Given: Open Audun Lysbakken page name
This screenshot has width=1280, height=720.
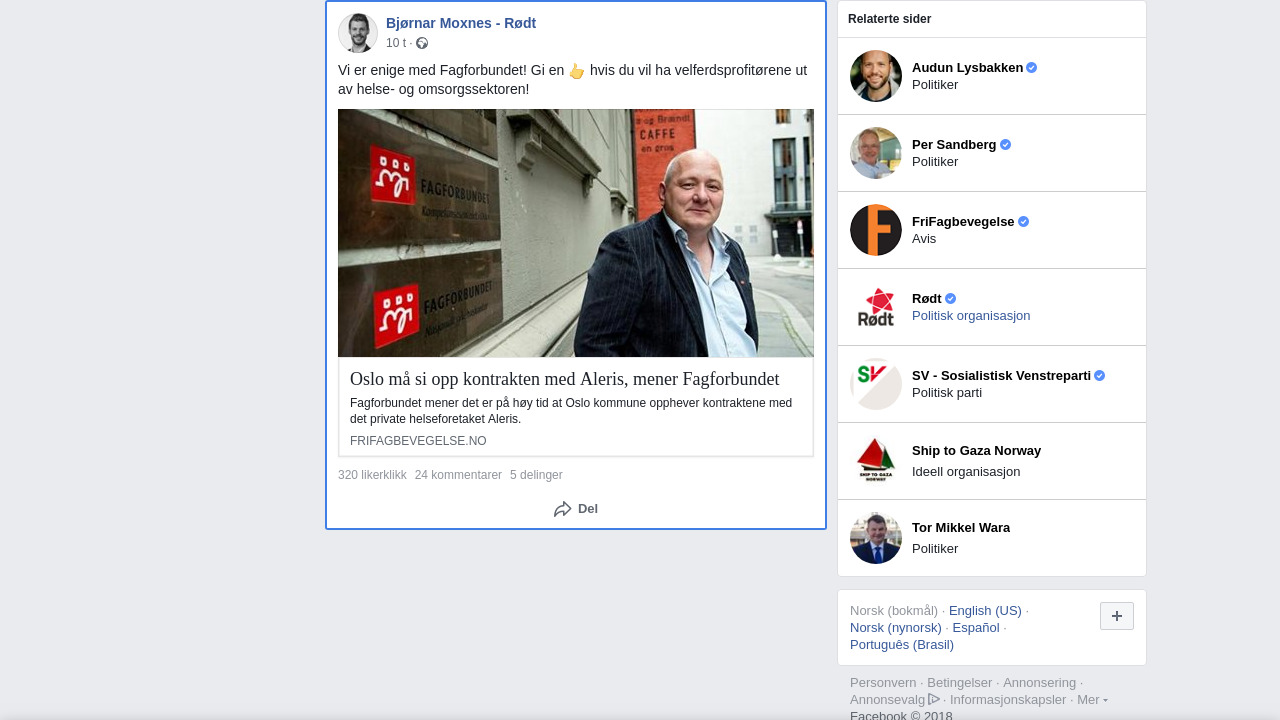Looking at the screenshot, I should pyautogui.click(x=967, y=68).
